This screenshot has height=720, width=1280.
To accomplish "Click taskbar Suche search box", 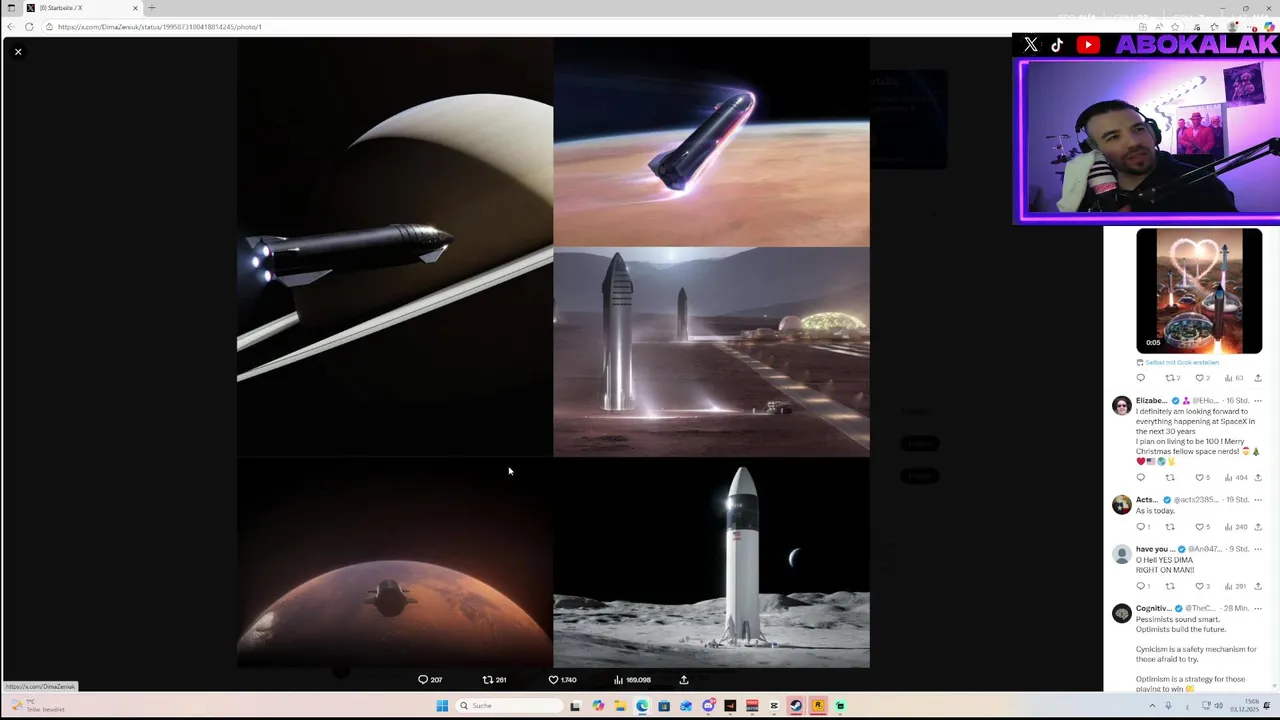I will click(509, 706).
